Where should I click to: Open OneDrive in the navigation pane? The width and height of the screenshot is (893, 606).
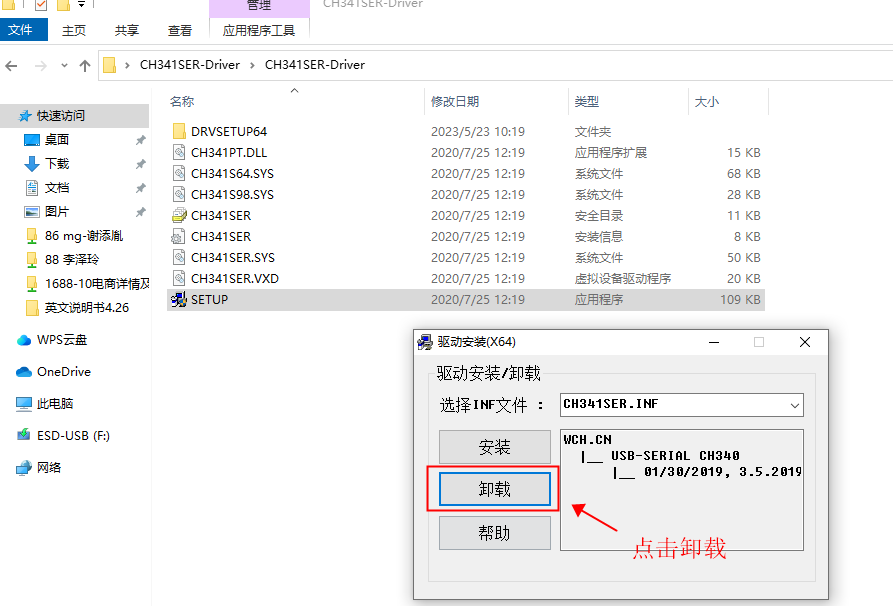coord(64,372)
